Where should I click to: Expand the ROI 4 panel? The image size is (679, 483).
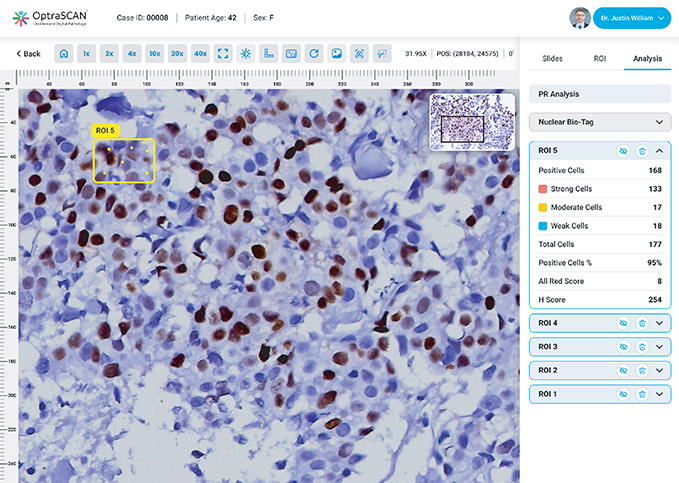660,323
